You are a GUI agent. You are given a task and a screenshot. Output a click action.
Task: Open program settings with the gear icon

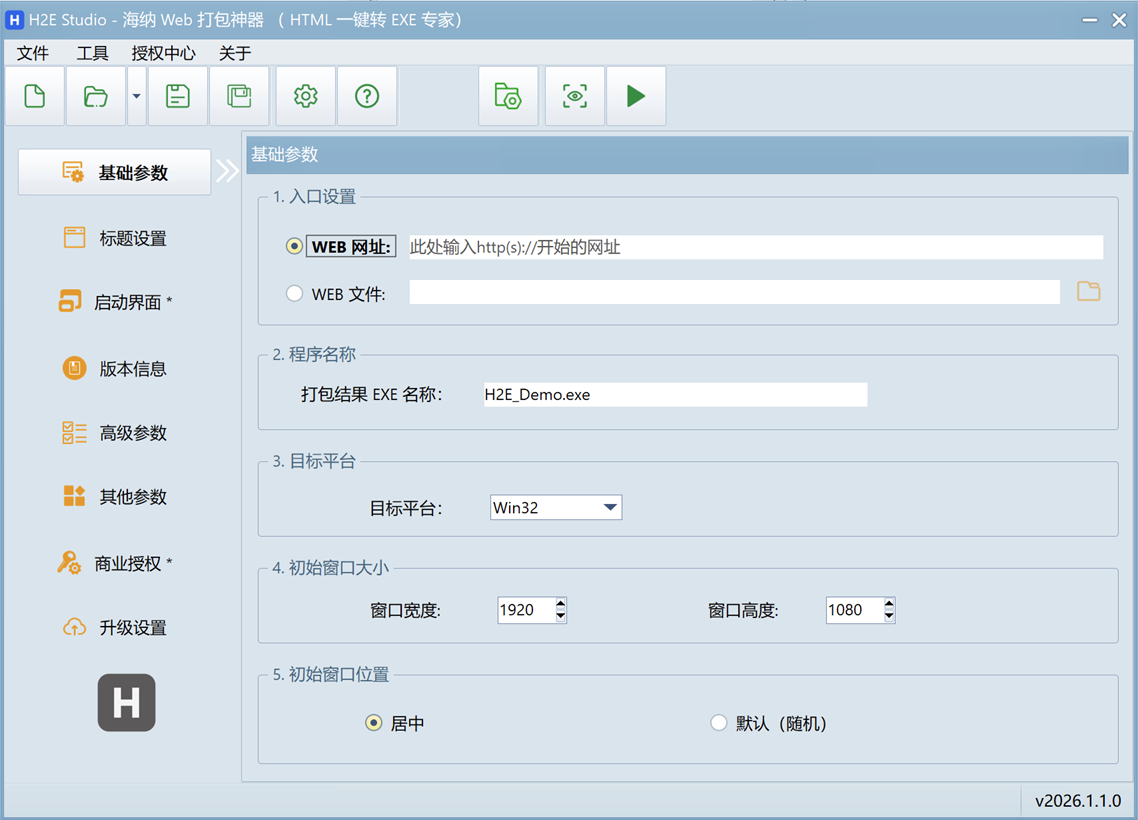tap(305, 95)
